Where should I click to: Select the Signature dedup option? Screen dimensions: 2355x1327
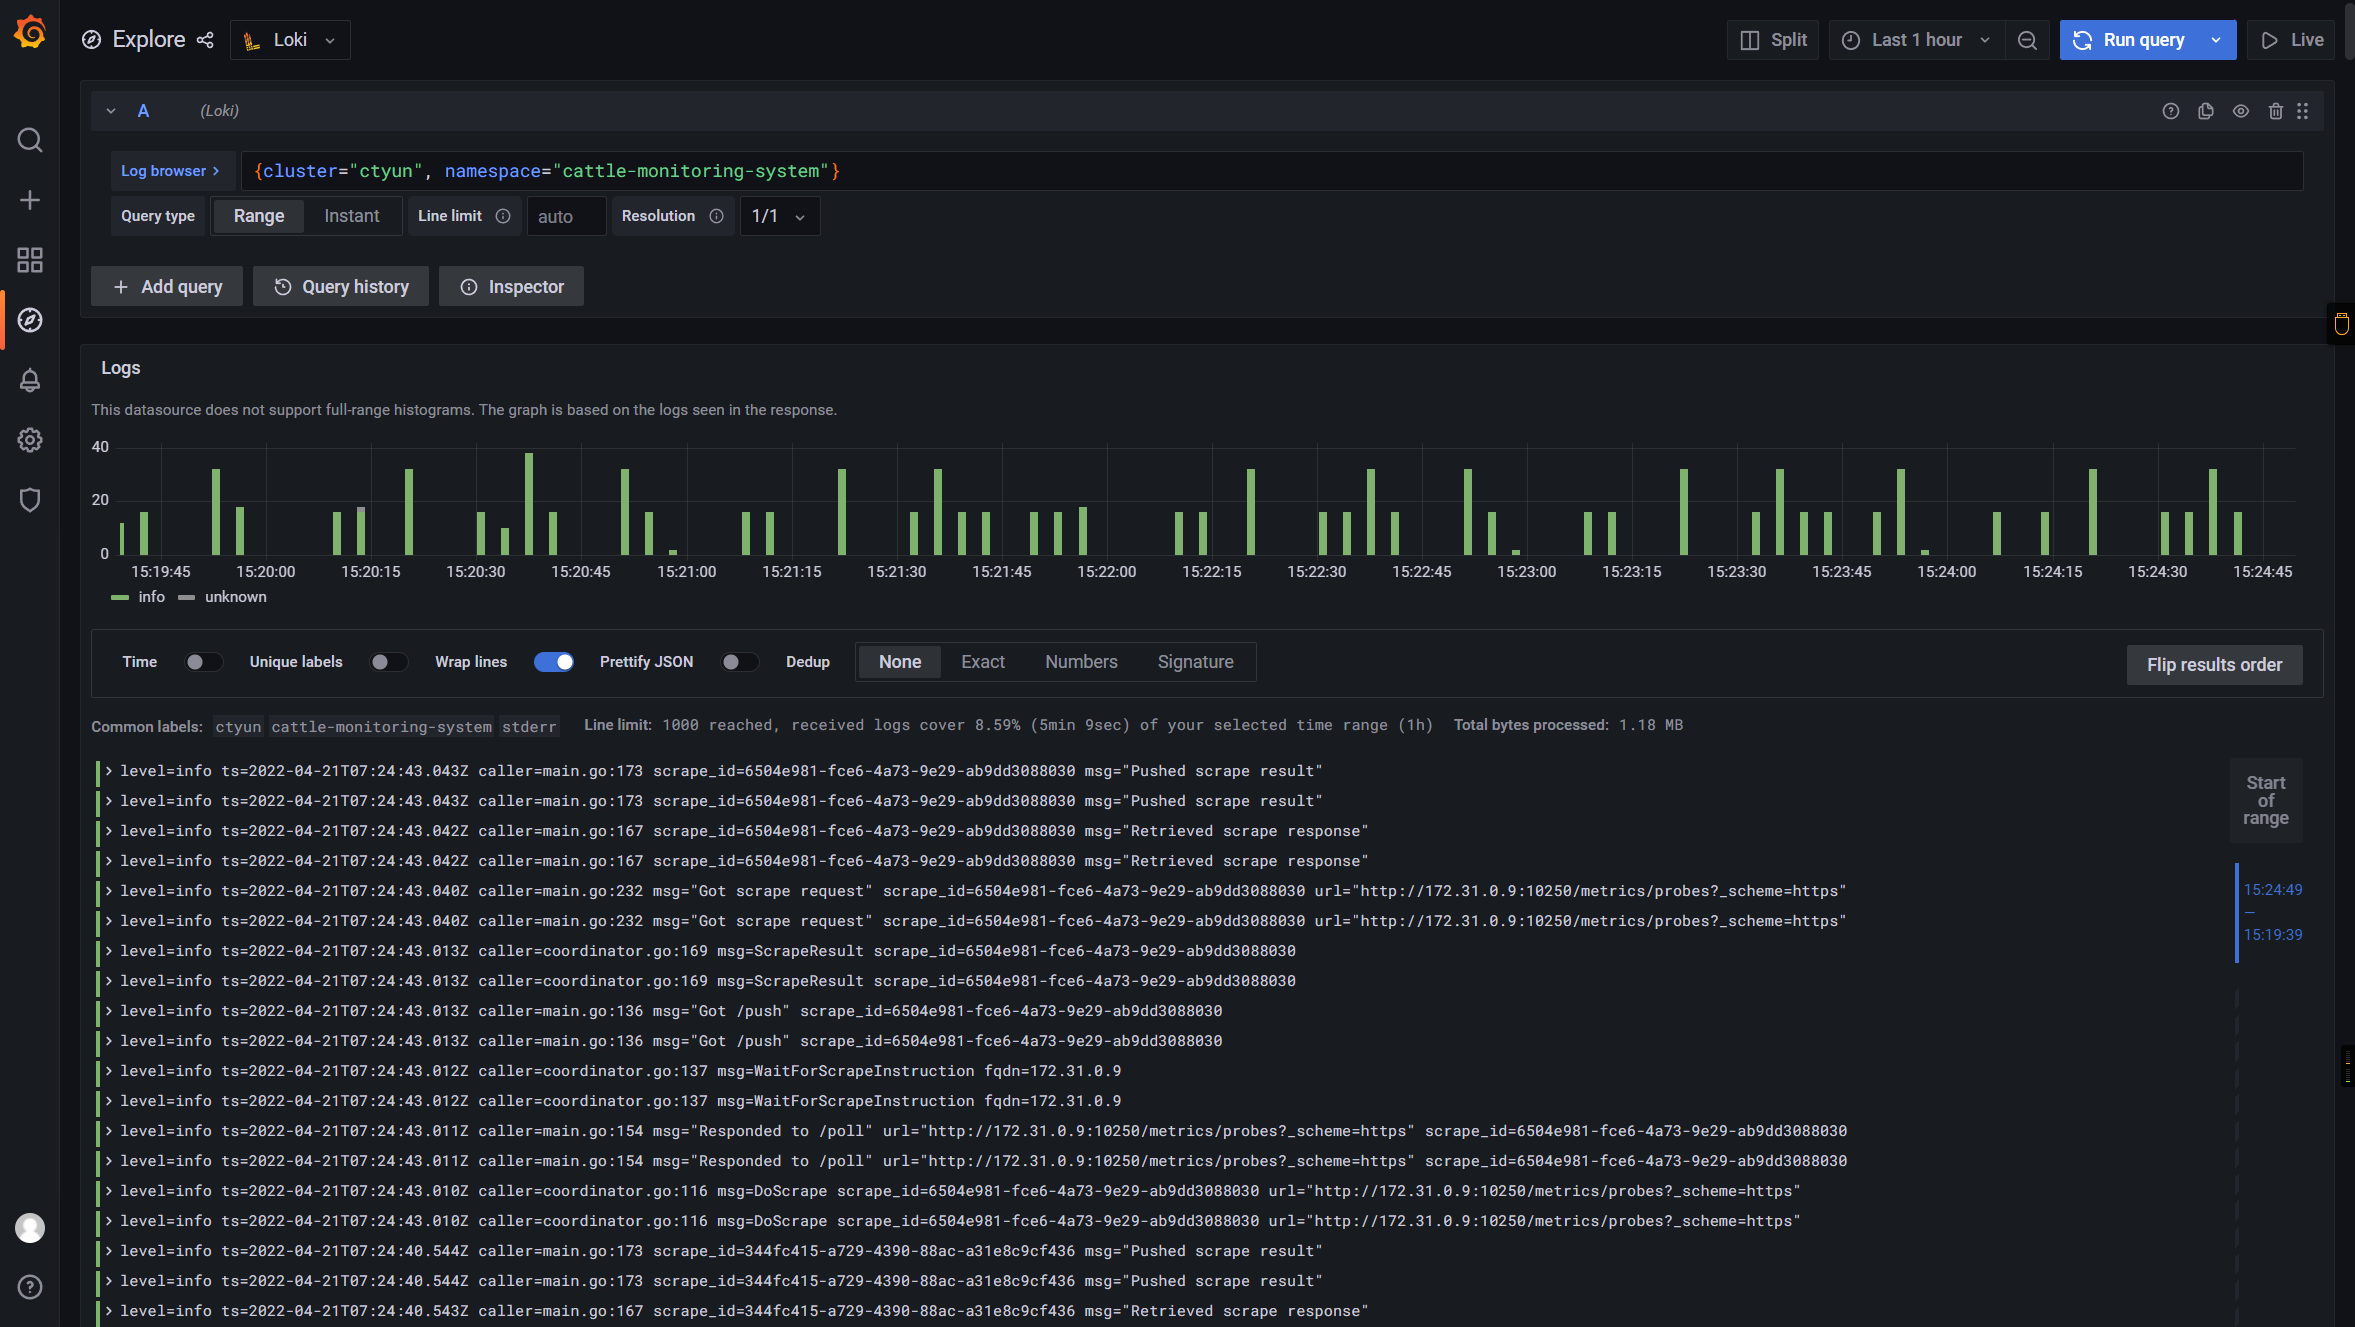[x=1195, y=662]
